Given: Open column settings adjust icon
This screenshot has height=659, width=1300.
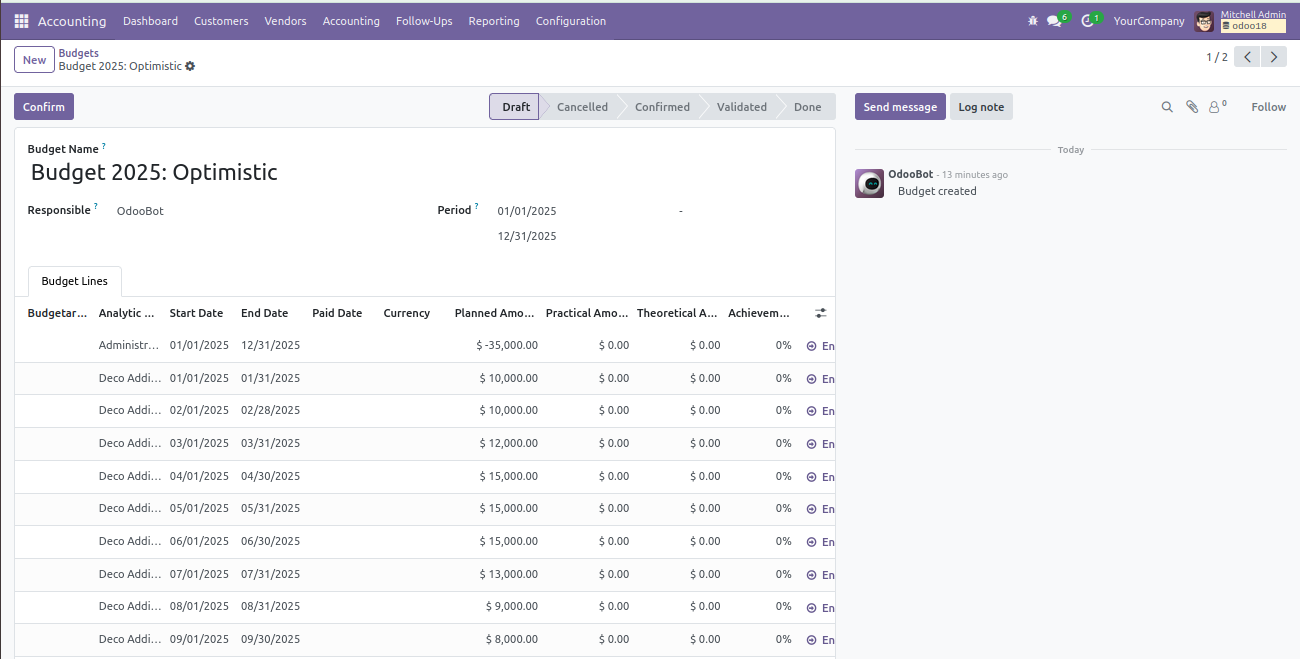Looking at the screenshot, I should point(821,313).
